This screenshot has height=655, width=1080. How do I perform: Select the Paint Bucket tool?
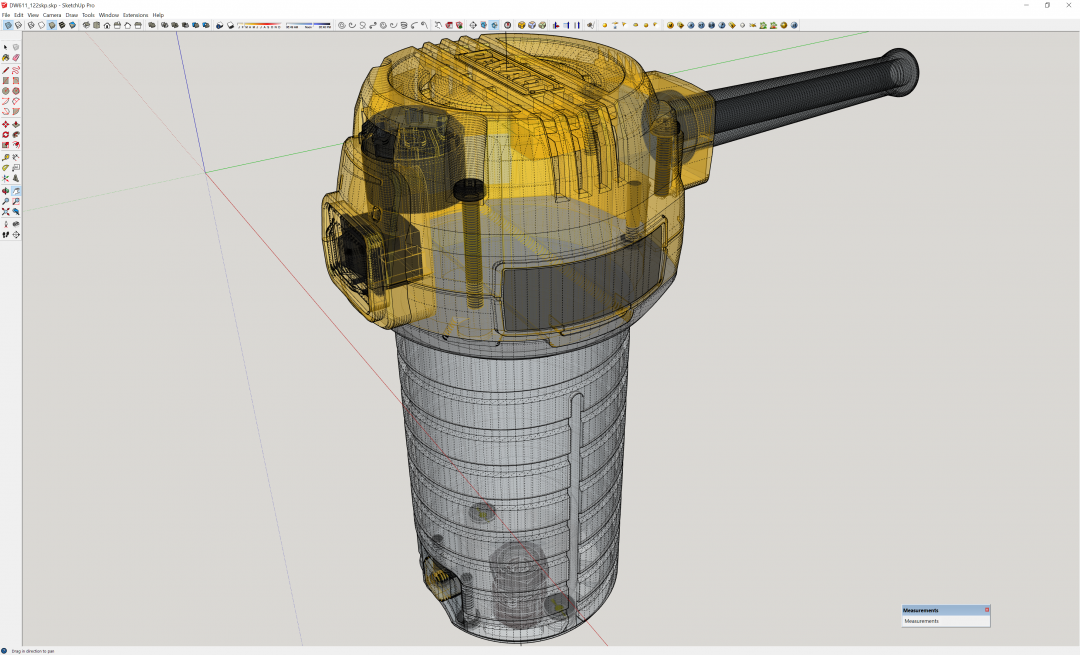6,58
